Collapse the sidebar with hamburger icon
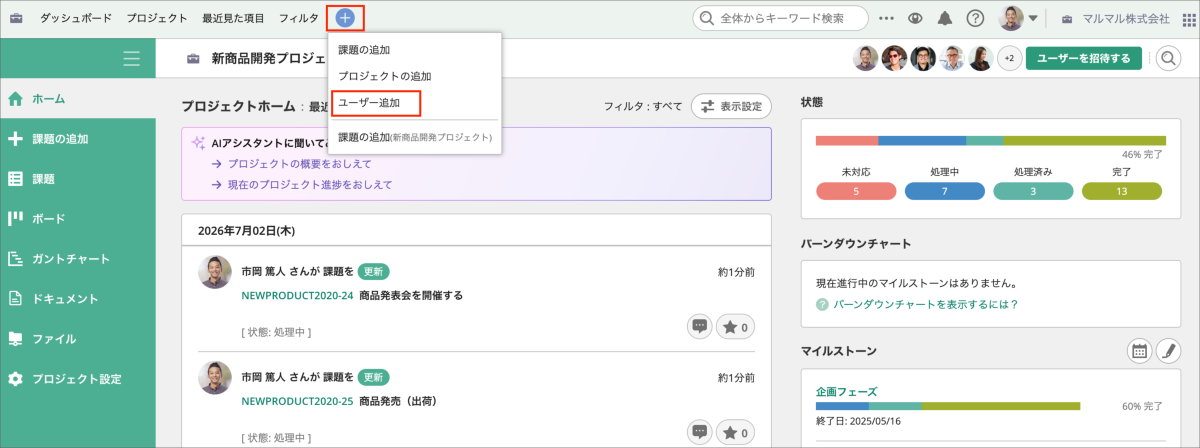The height and width of the screenshot is (448, 1200). coord(132,59)
